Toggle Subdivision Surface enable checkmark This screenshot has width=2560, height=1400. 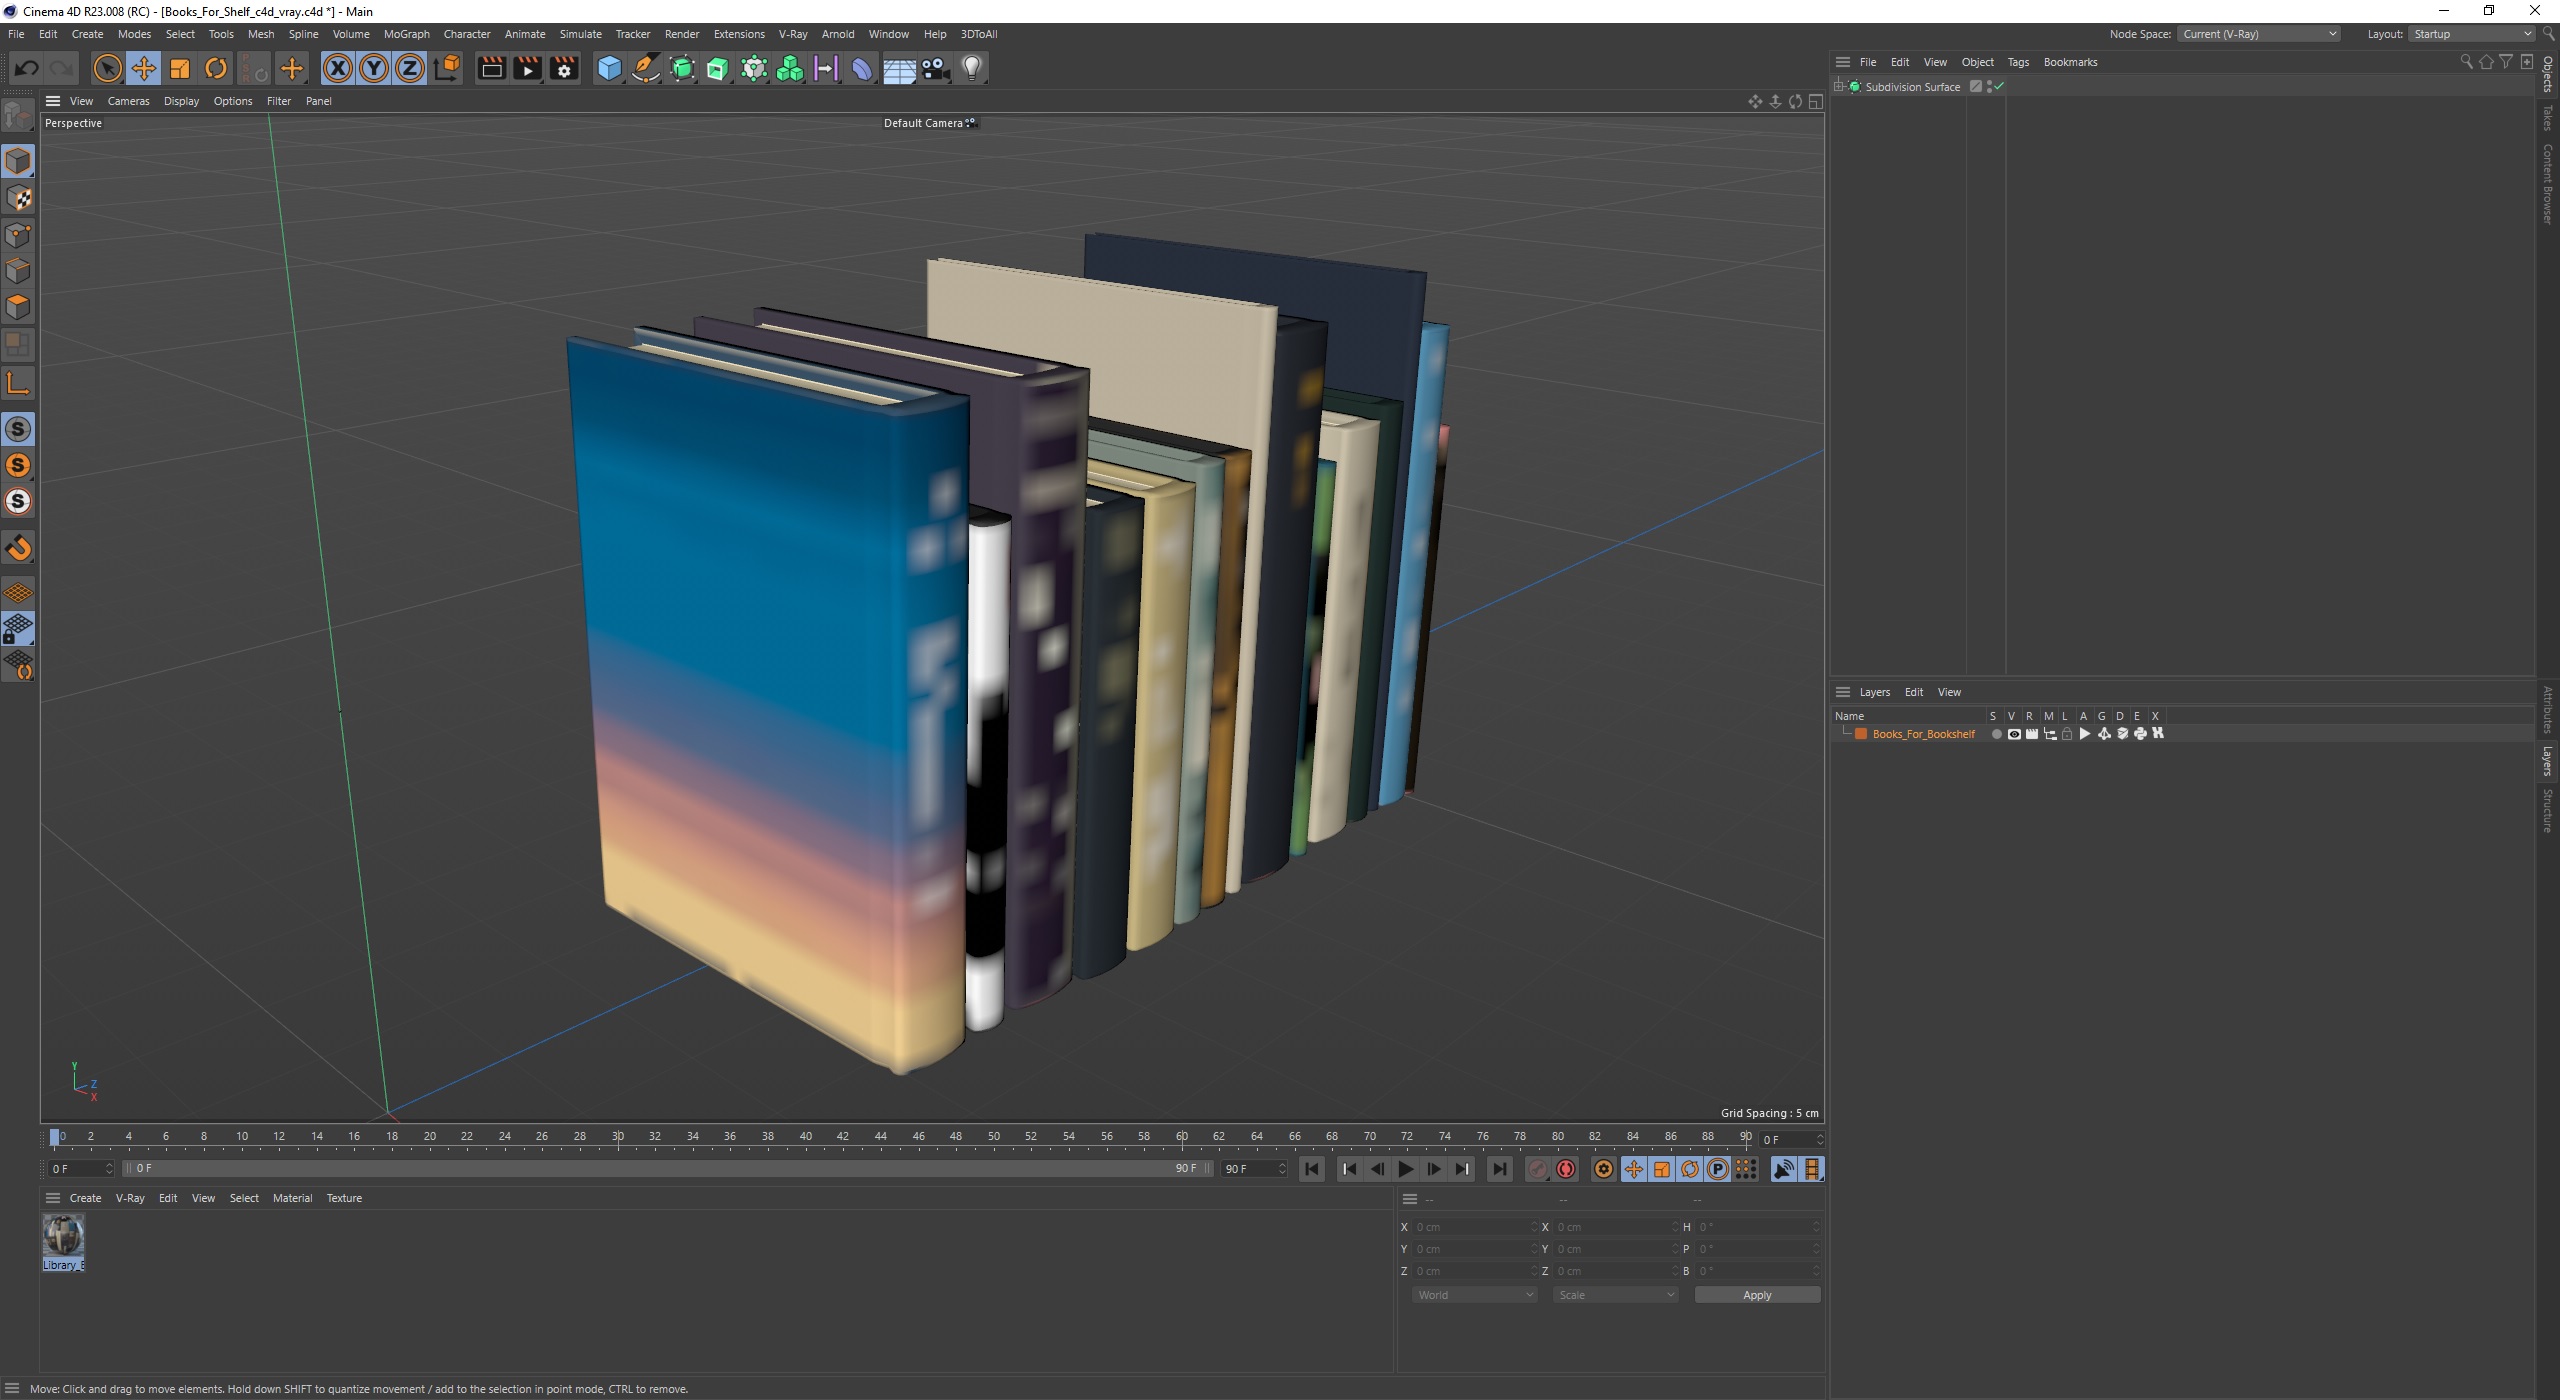[x=1999, y=87]
